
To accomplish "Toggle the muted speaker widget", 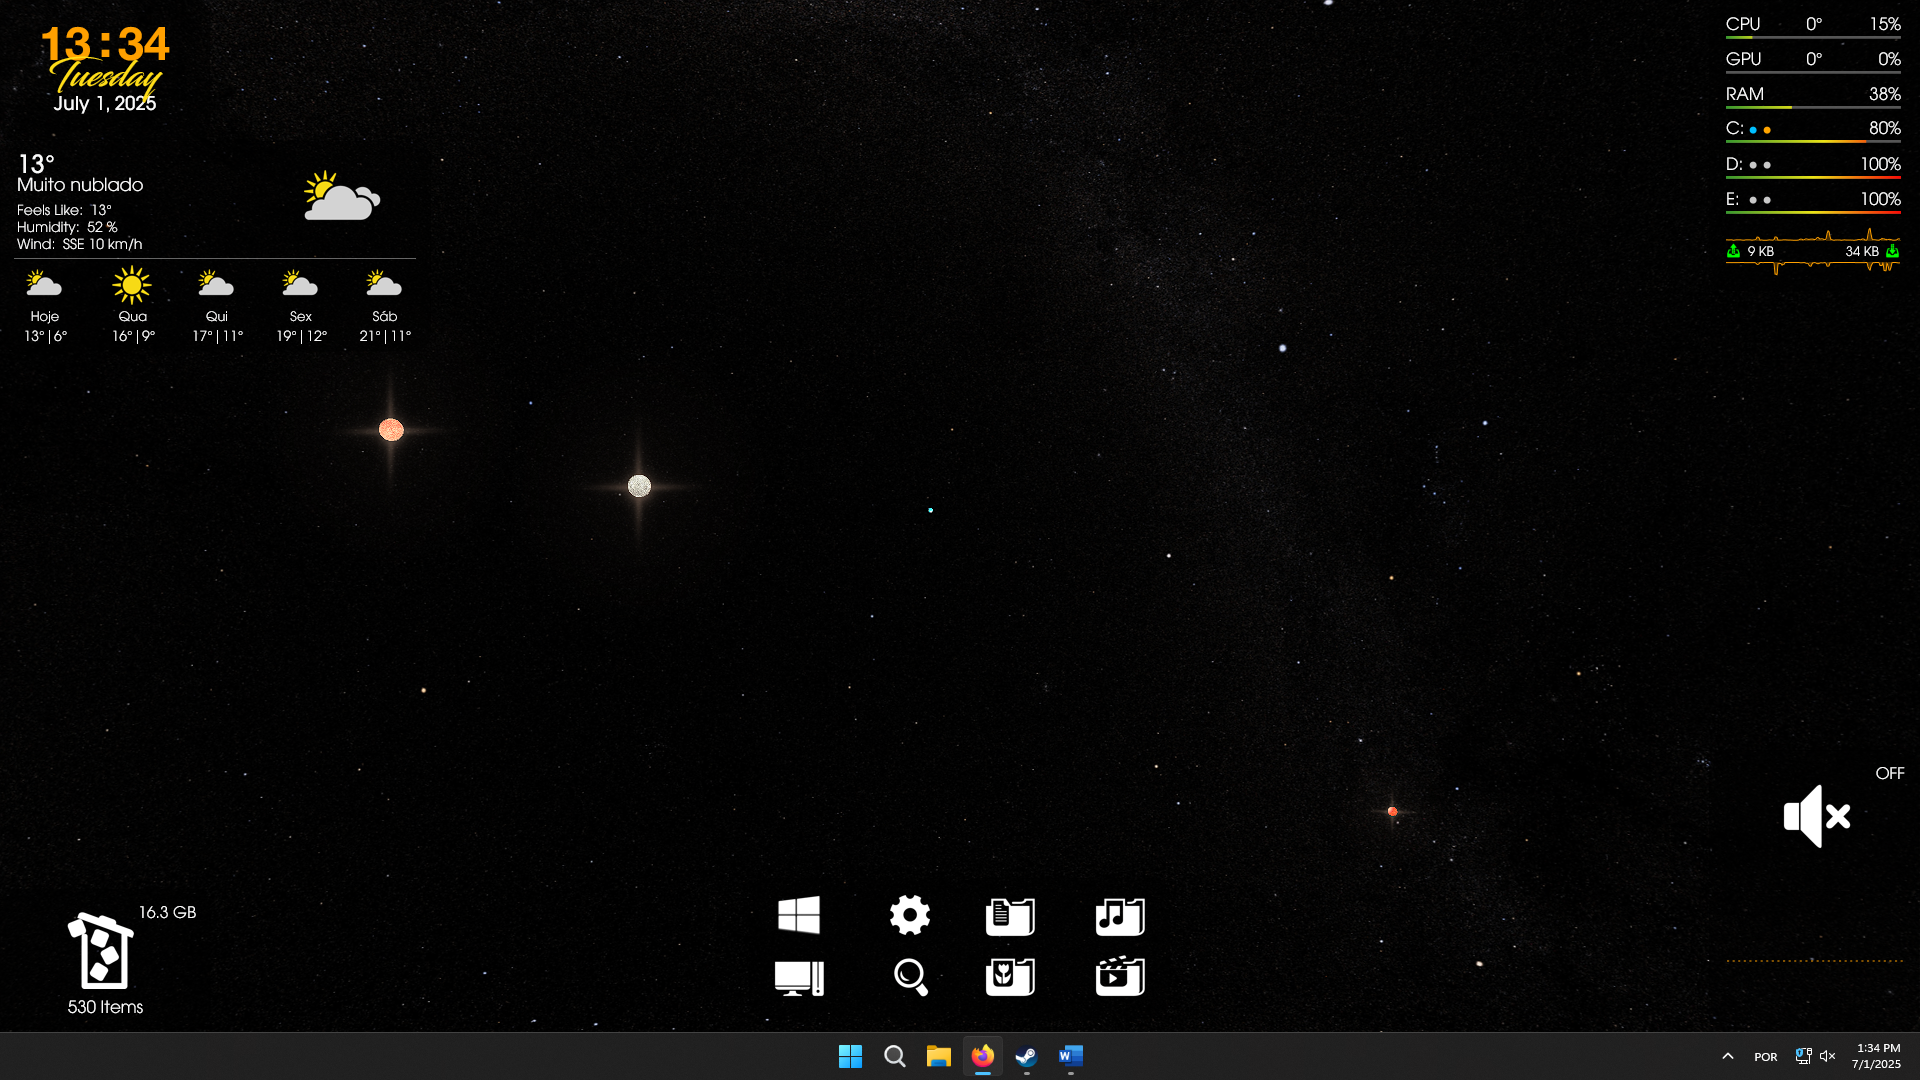I will tap(1816, 816).
